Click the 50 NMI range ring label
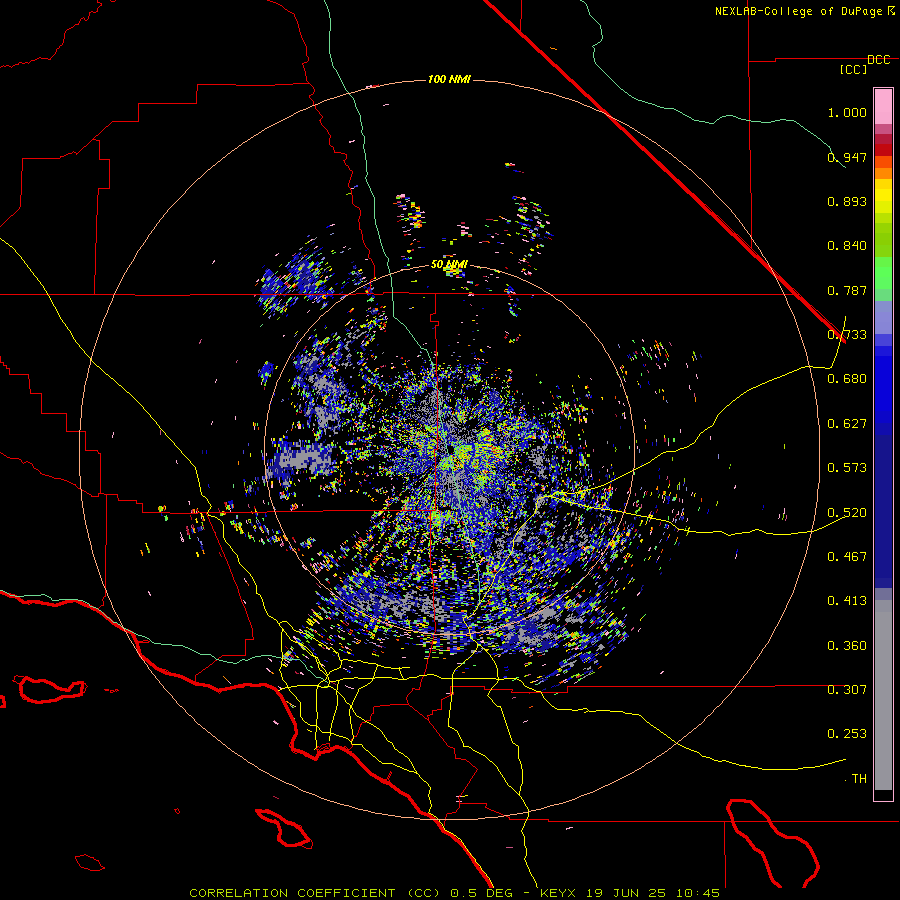This screenshot has width=900, height=900. (449, 265)
